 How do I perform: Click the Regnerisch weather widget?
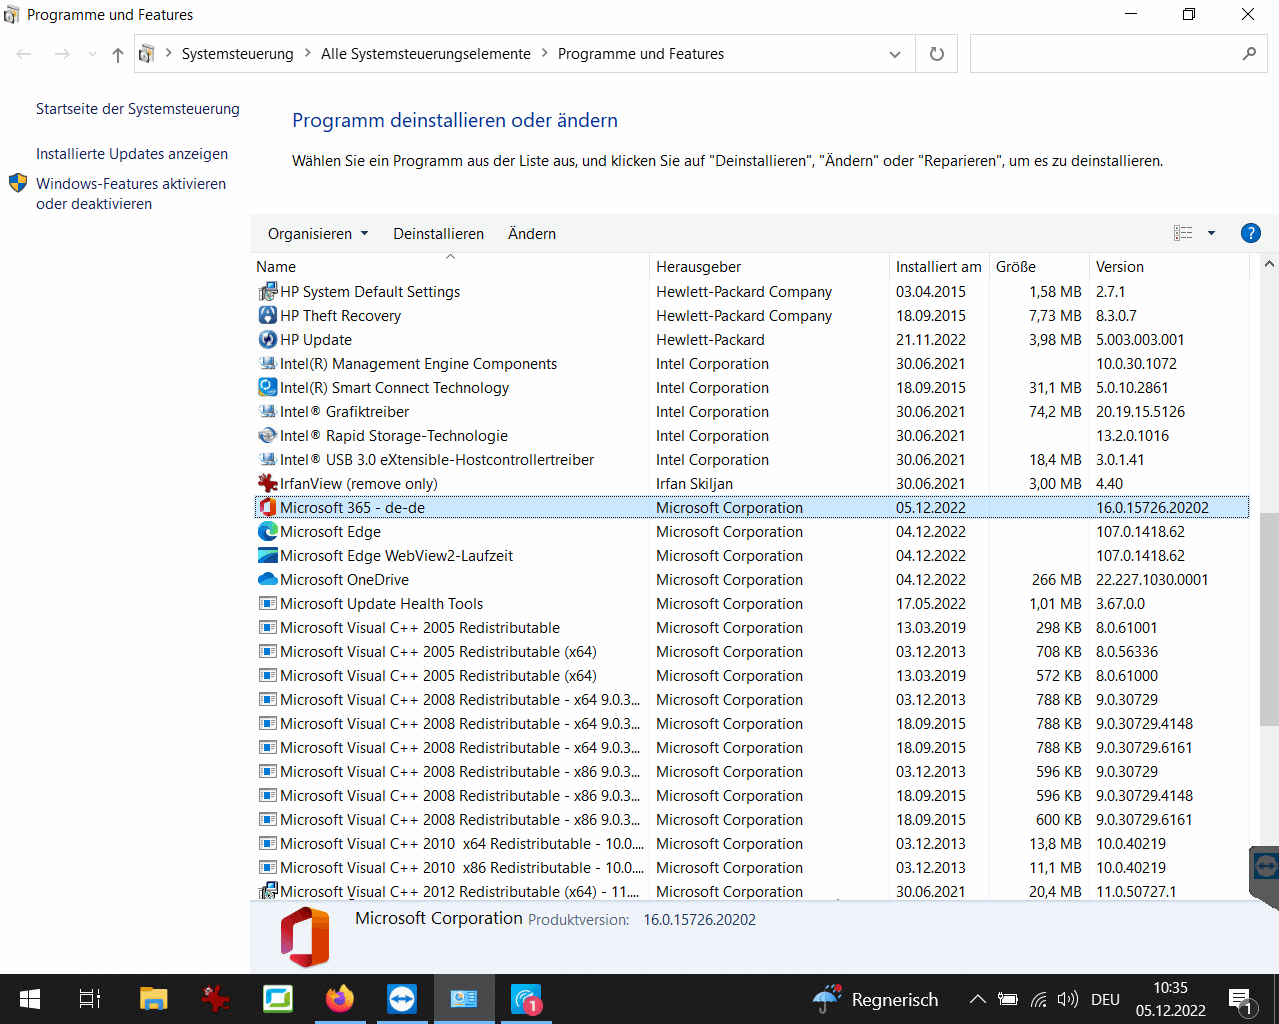(x=876, y=999)
